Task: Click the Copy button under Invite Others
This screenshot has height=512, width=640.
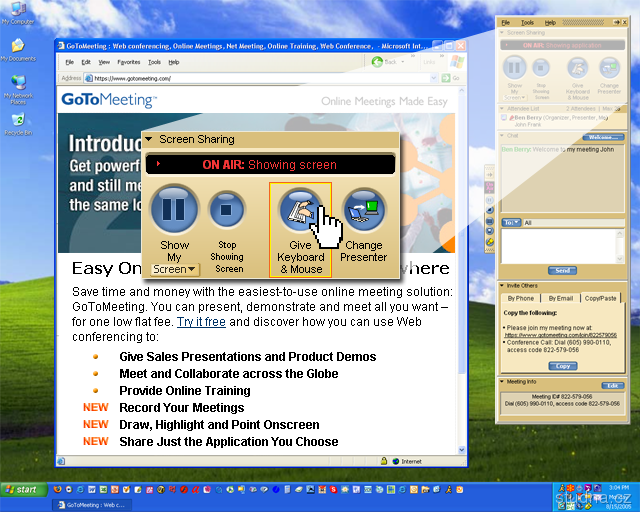Action: click(x=562, y=366)
